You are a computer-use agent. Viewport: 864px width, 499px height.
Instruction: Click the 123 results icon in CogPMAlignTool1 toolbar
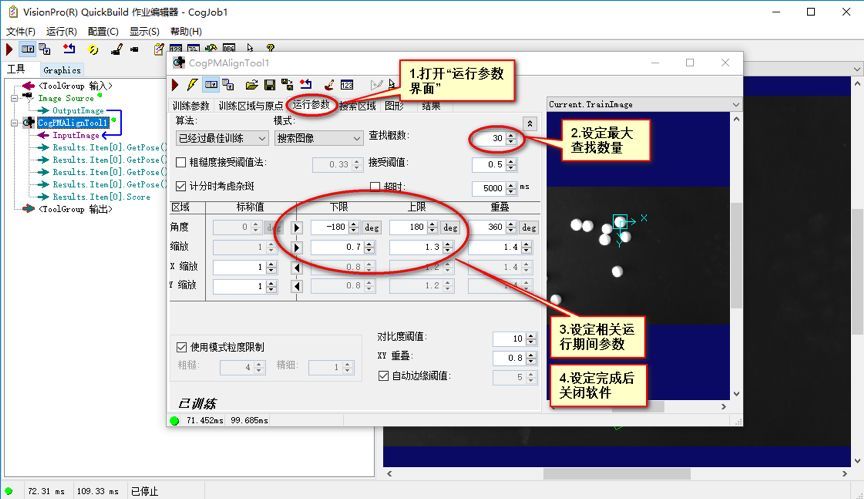point(347,85)
